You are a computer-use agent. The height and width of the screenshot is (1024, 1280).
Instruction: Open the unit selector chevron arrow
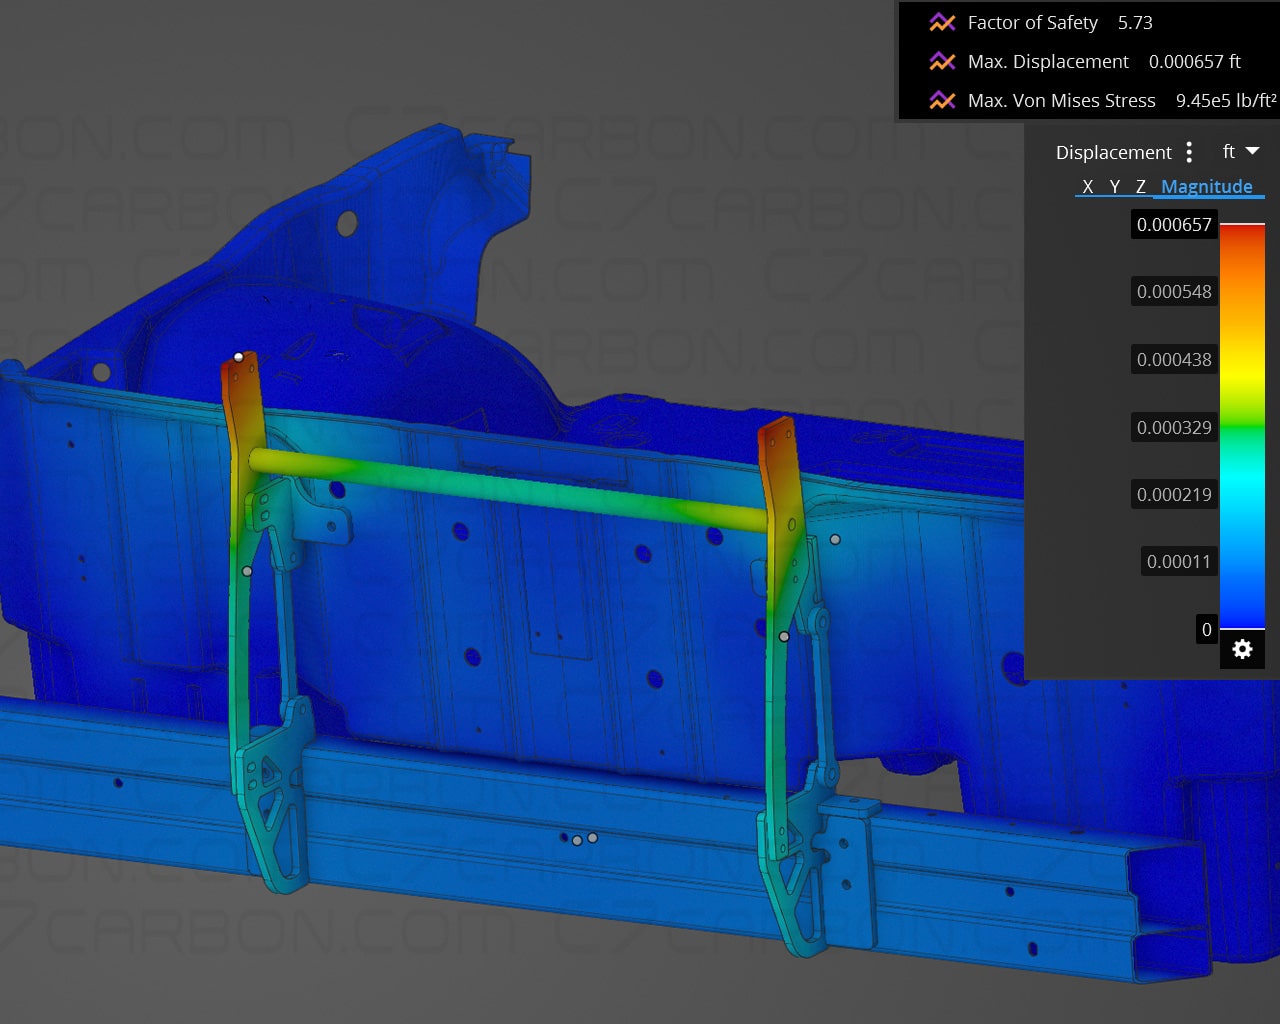[x=1252, y=151]
